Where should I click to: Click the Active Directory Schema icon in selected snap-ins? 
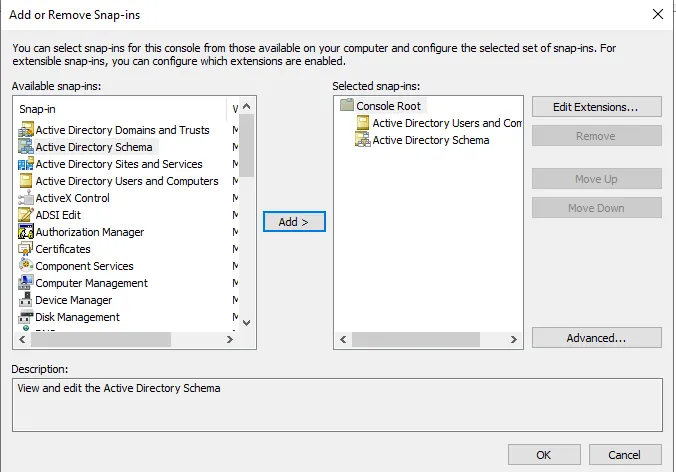click(363, 140)
